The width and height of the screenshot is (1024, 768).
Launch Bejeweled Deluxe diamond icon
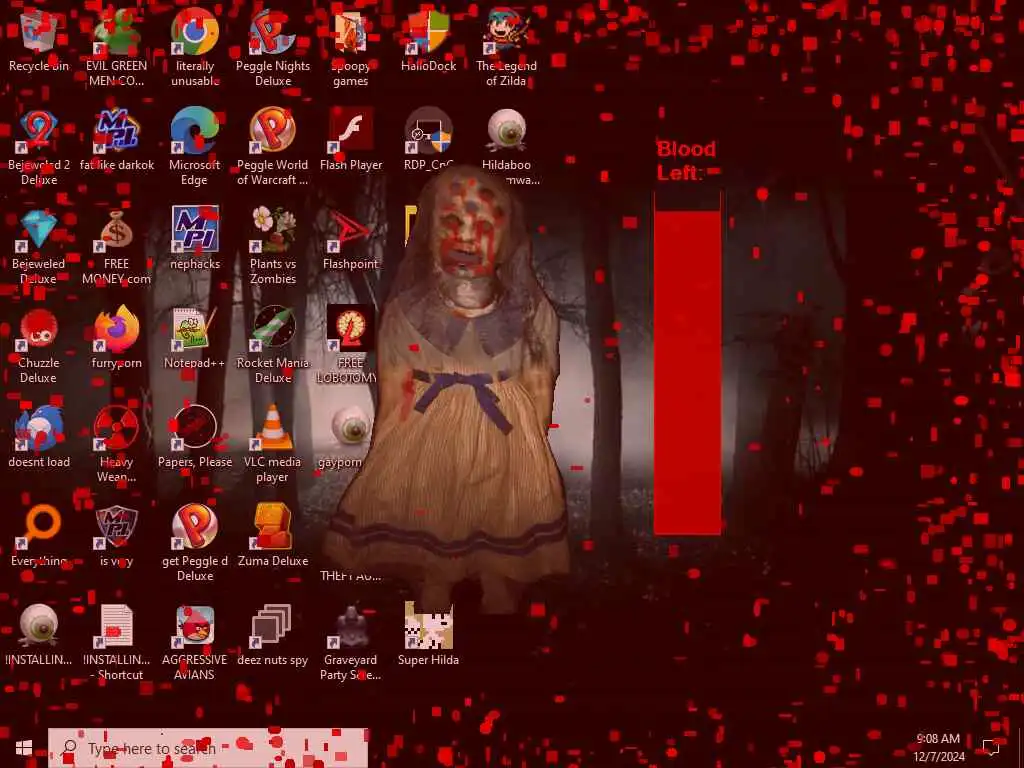[x=39, y=230]
